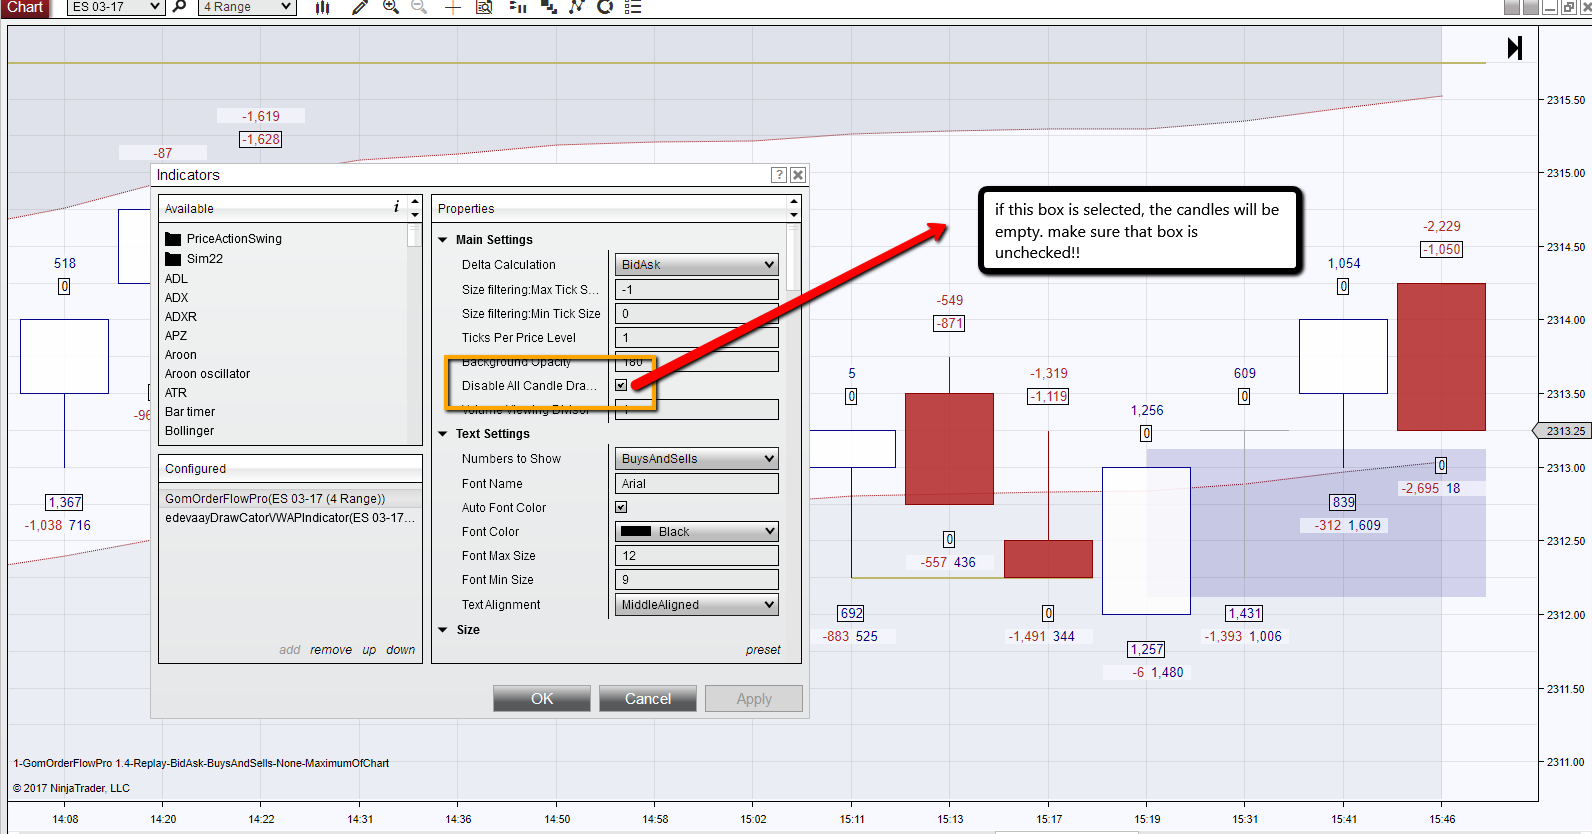Viewport: 1592px width, 834px height.
Task: Click the Ticks Per Price Level field
Action: click(x=696, y=338)
